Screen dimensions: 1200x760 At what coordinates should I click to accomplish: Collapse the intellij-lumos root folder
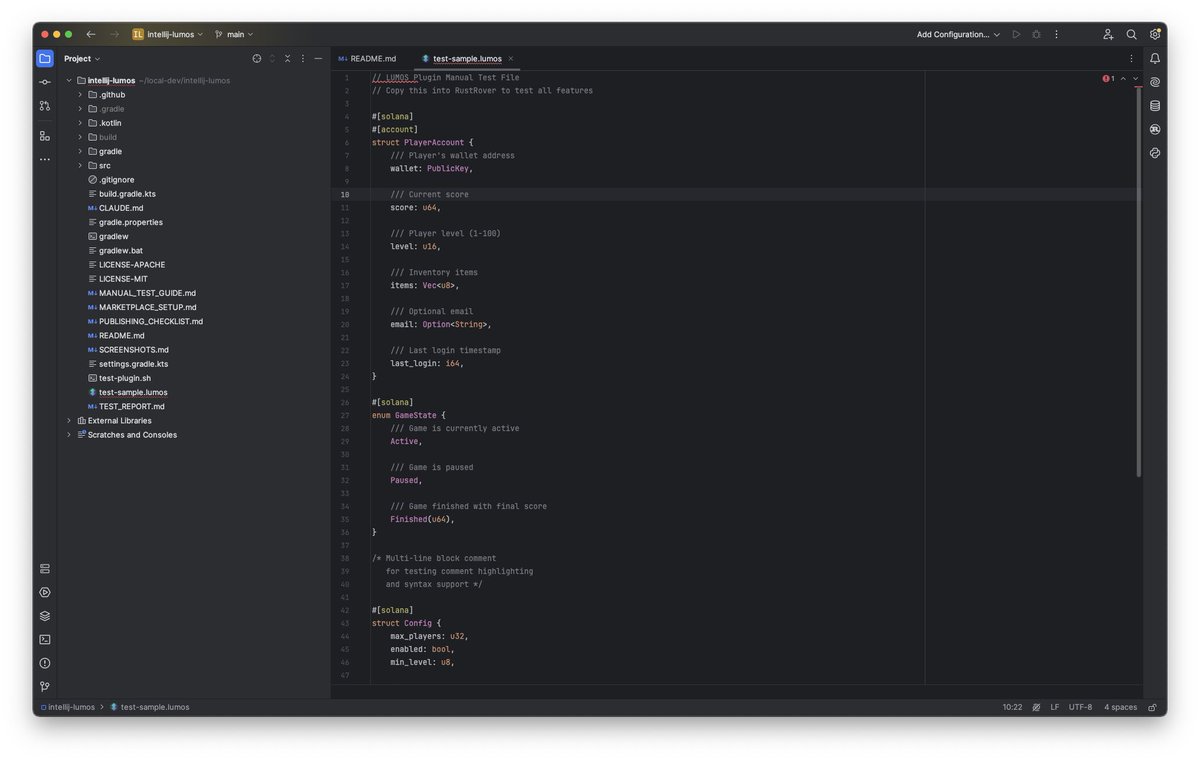pos(69,81)
